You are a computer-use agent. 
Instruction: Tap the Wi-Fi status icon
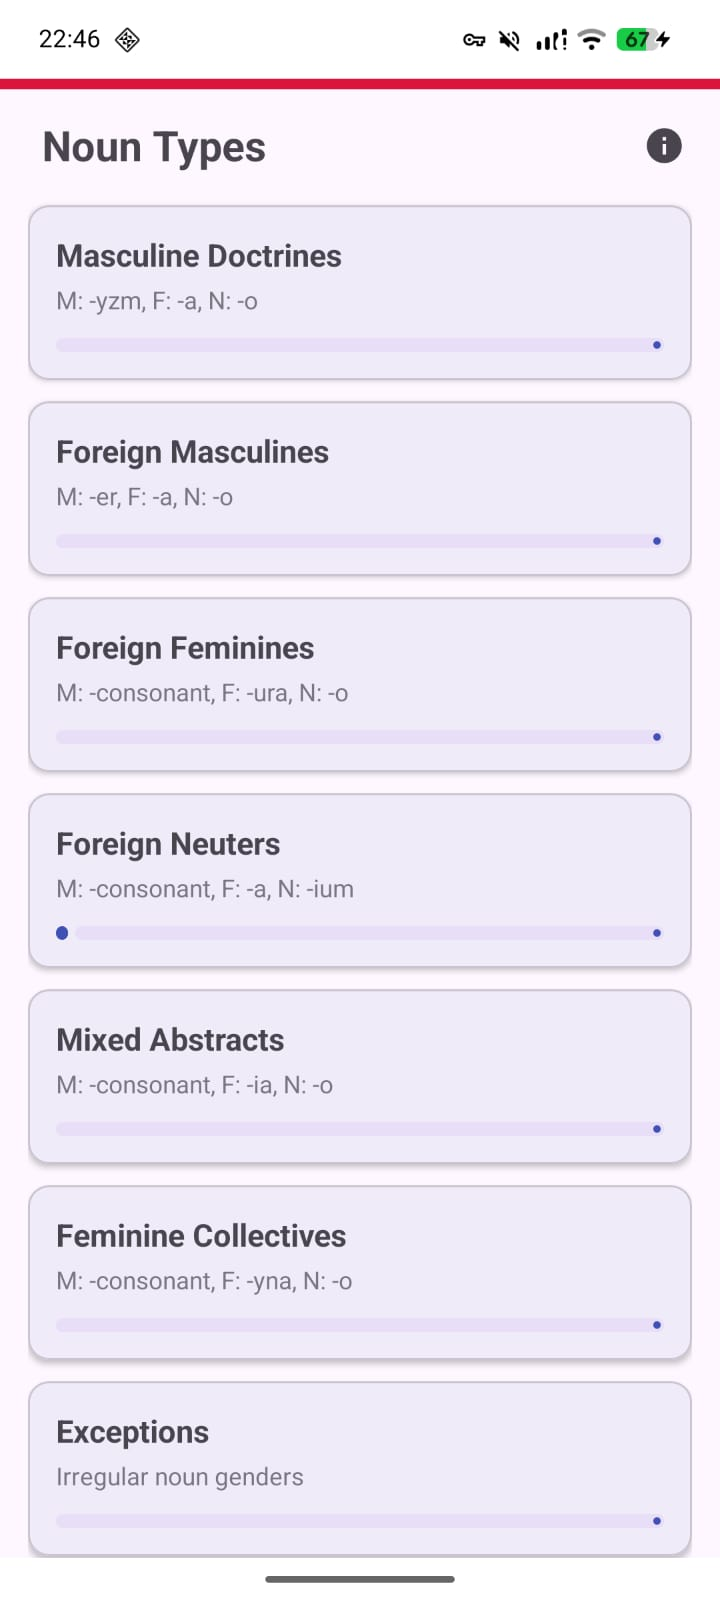[592, 40]
